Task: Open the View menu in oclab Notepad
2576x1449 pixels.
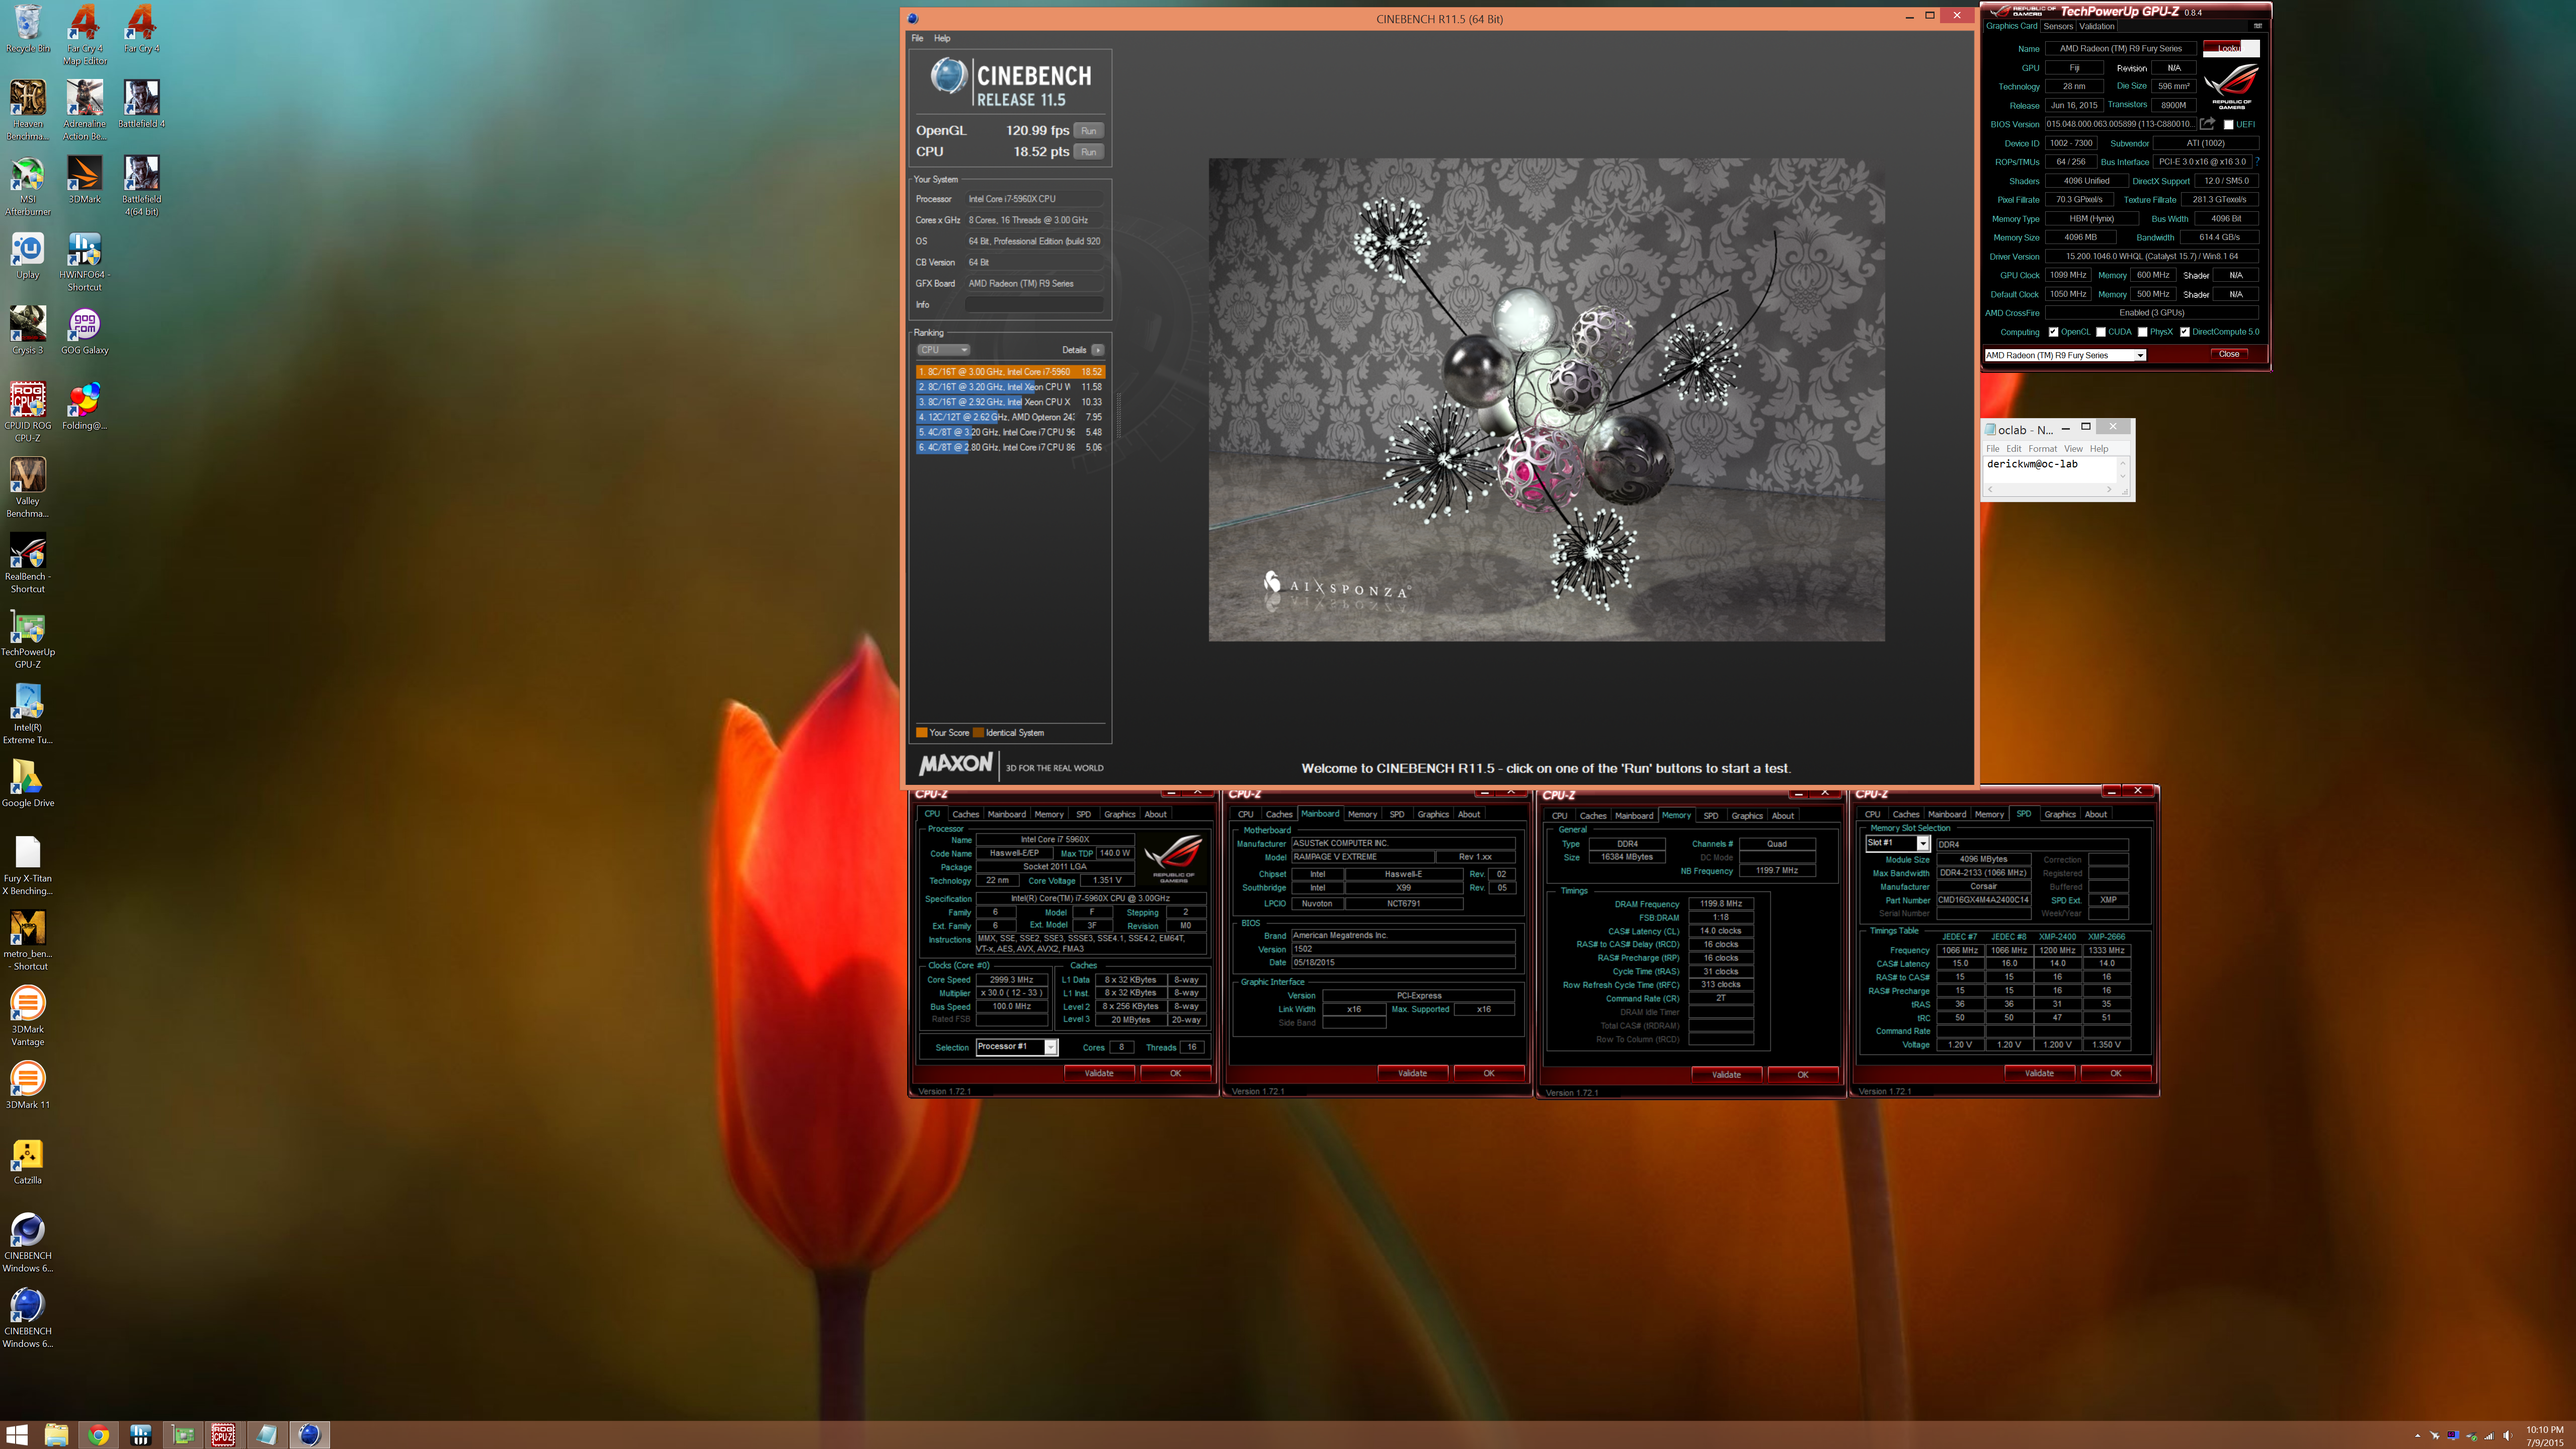Action: pos(2073,449)
